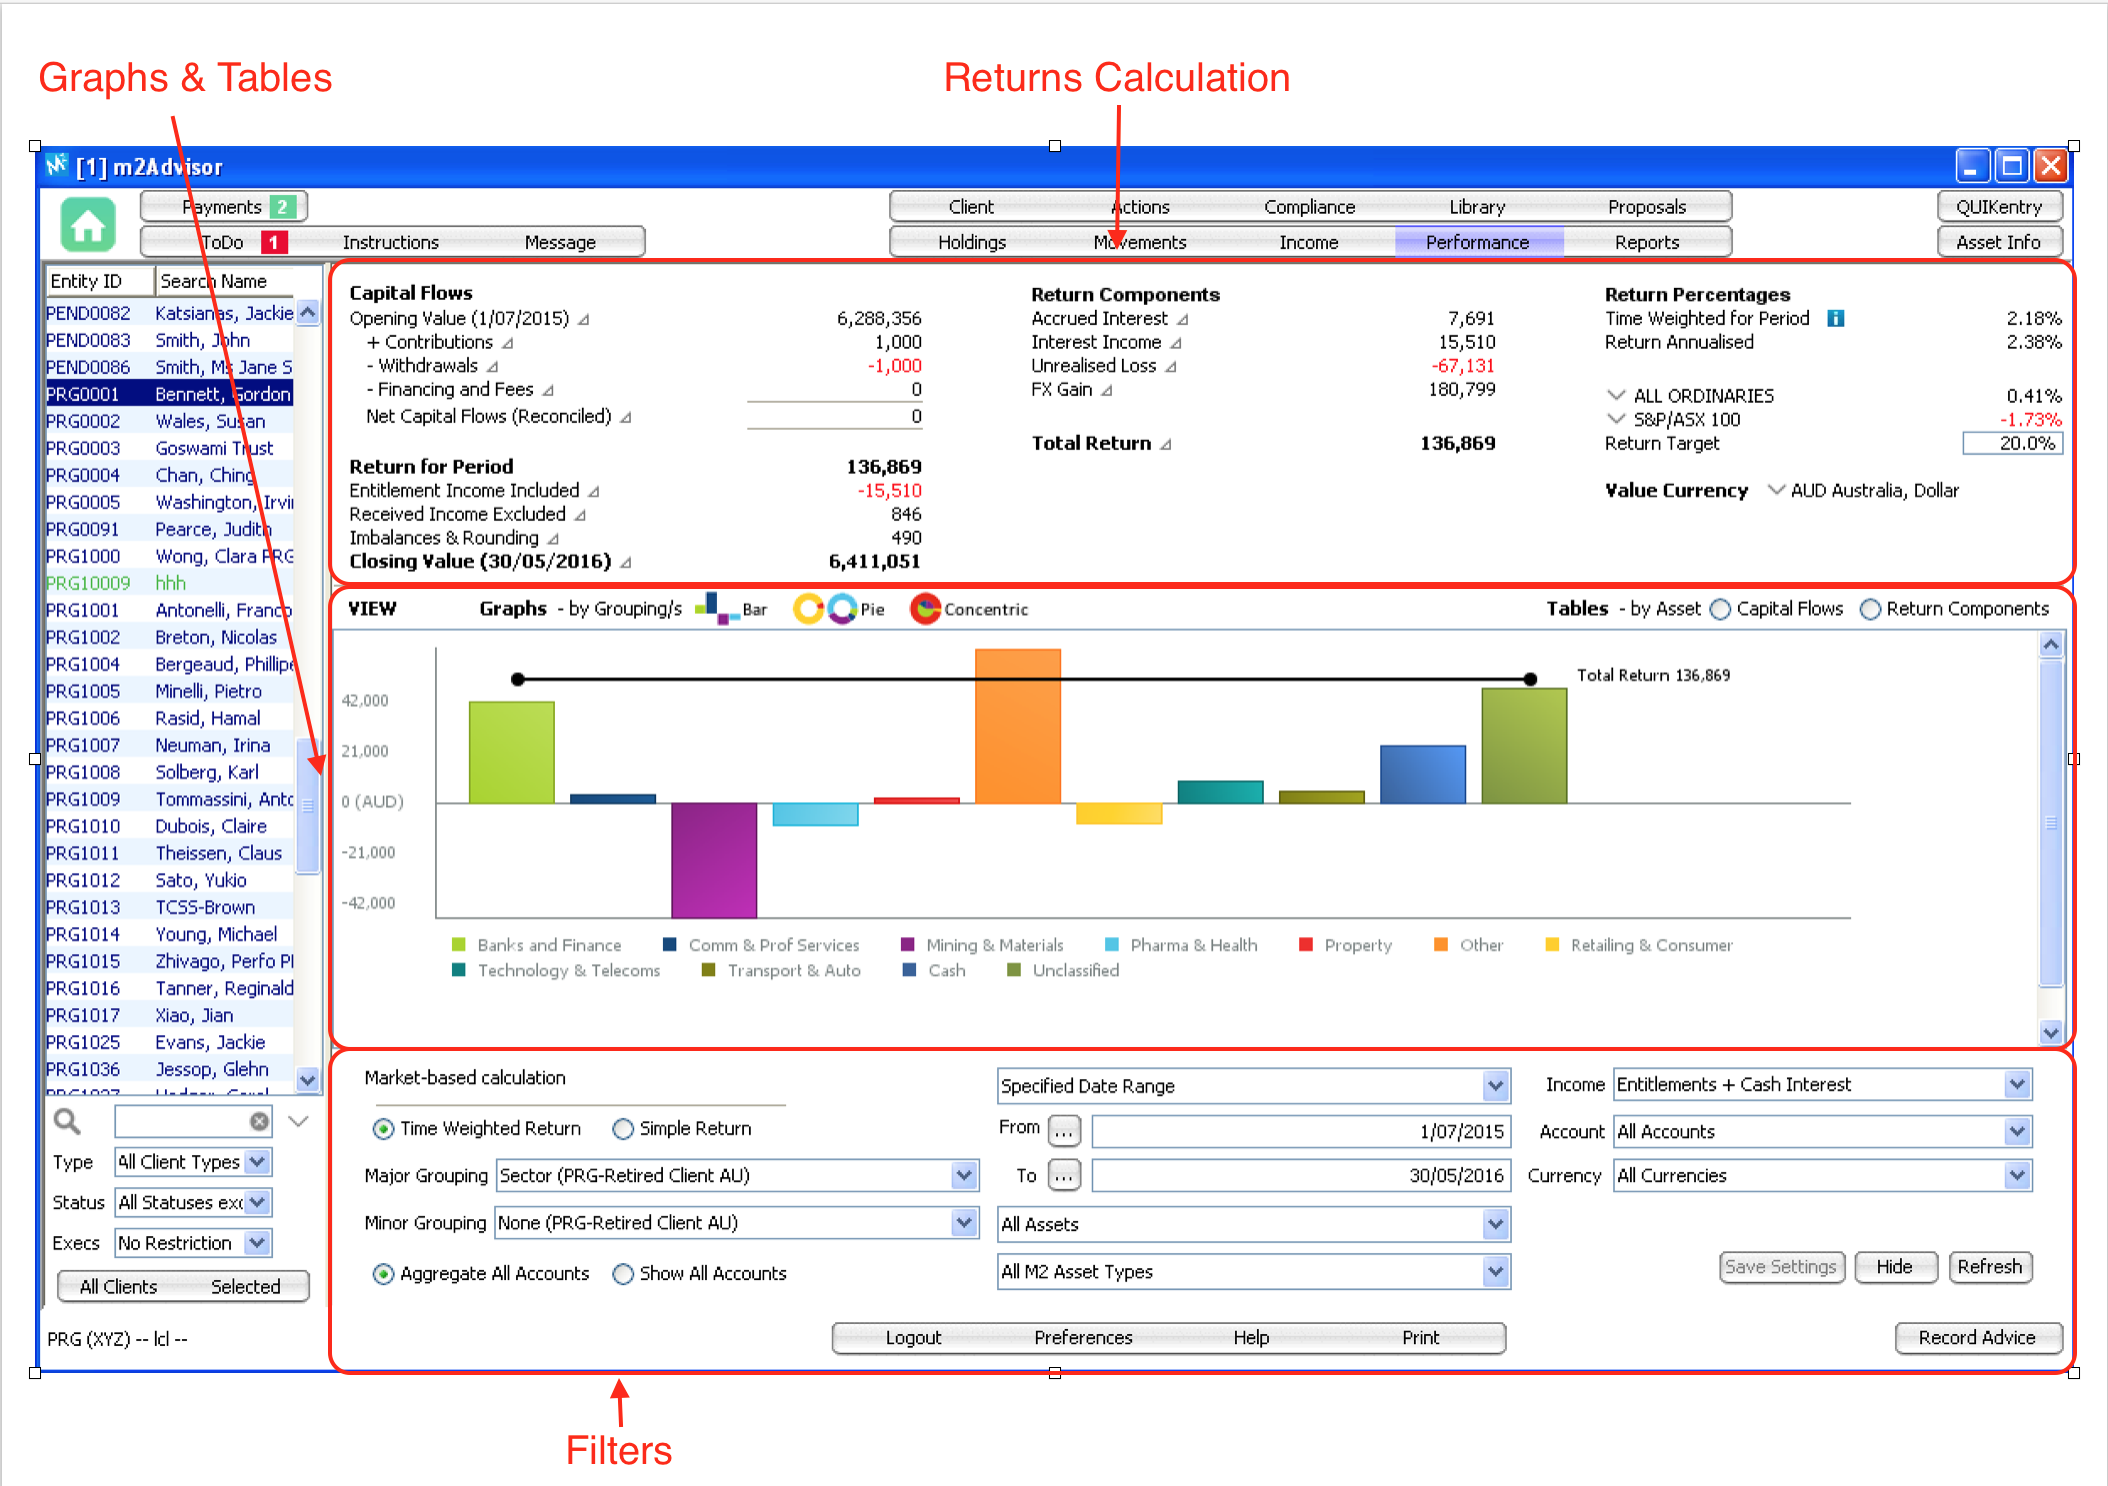Screen dimensions: 2108x1486
Task: Select Simple Return radio button
Action: click(x=623, y=1129)
